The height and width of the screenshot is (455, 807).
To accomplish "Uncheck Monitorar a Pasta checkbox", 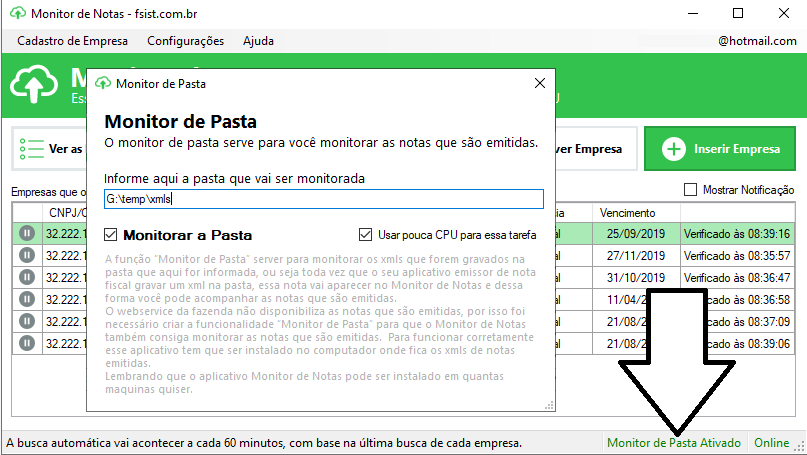I will pos(111,235).
